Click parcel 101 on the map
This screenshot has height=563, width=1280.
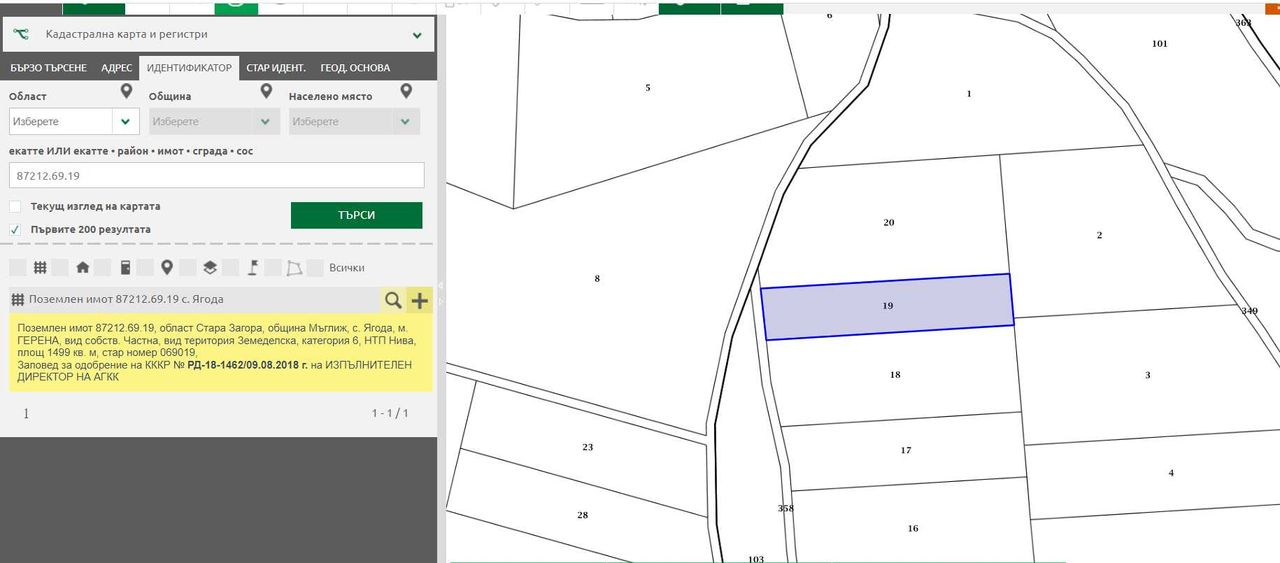[x=1160, y=44]
